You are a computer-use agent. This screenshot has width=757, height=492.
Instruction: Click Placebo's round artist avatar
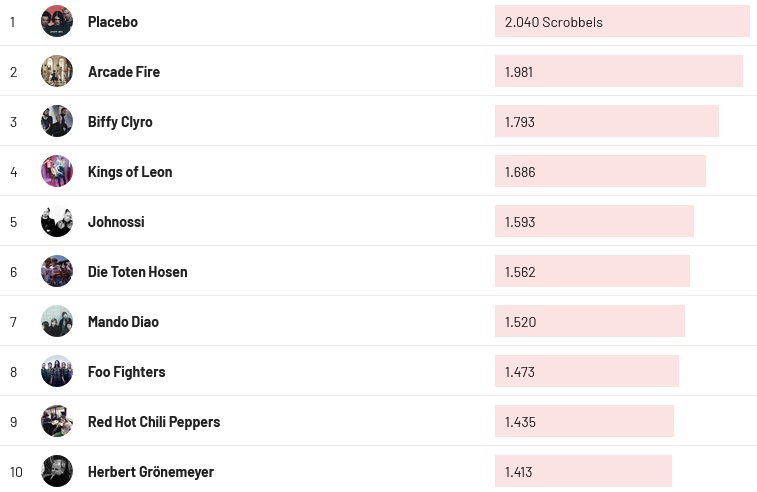coord(57,21)
